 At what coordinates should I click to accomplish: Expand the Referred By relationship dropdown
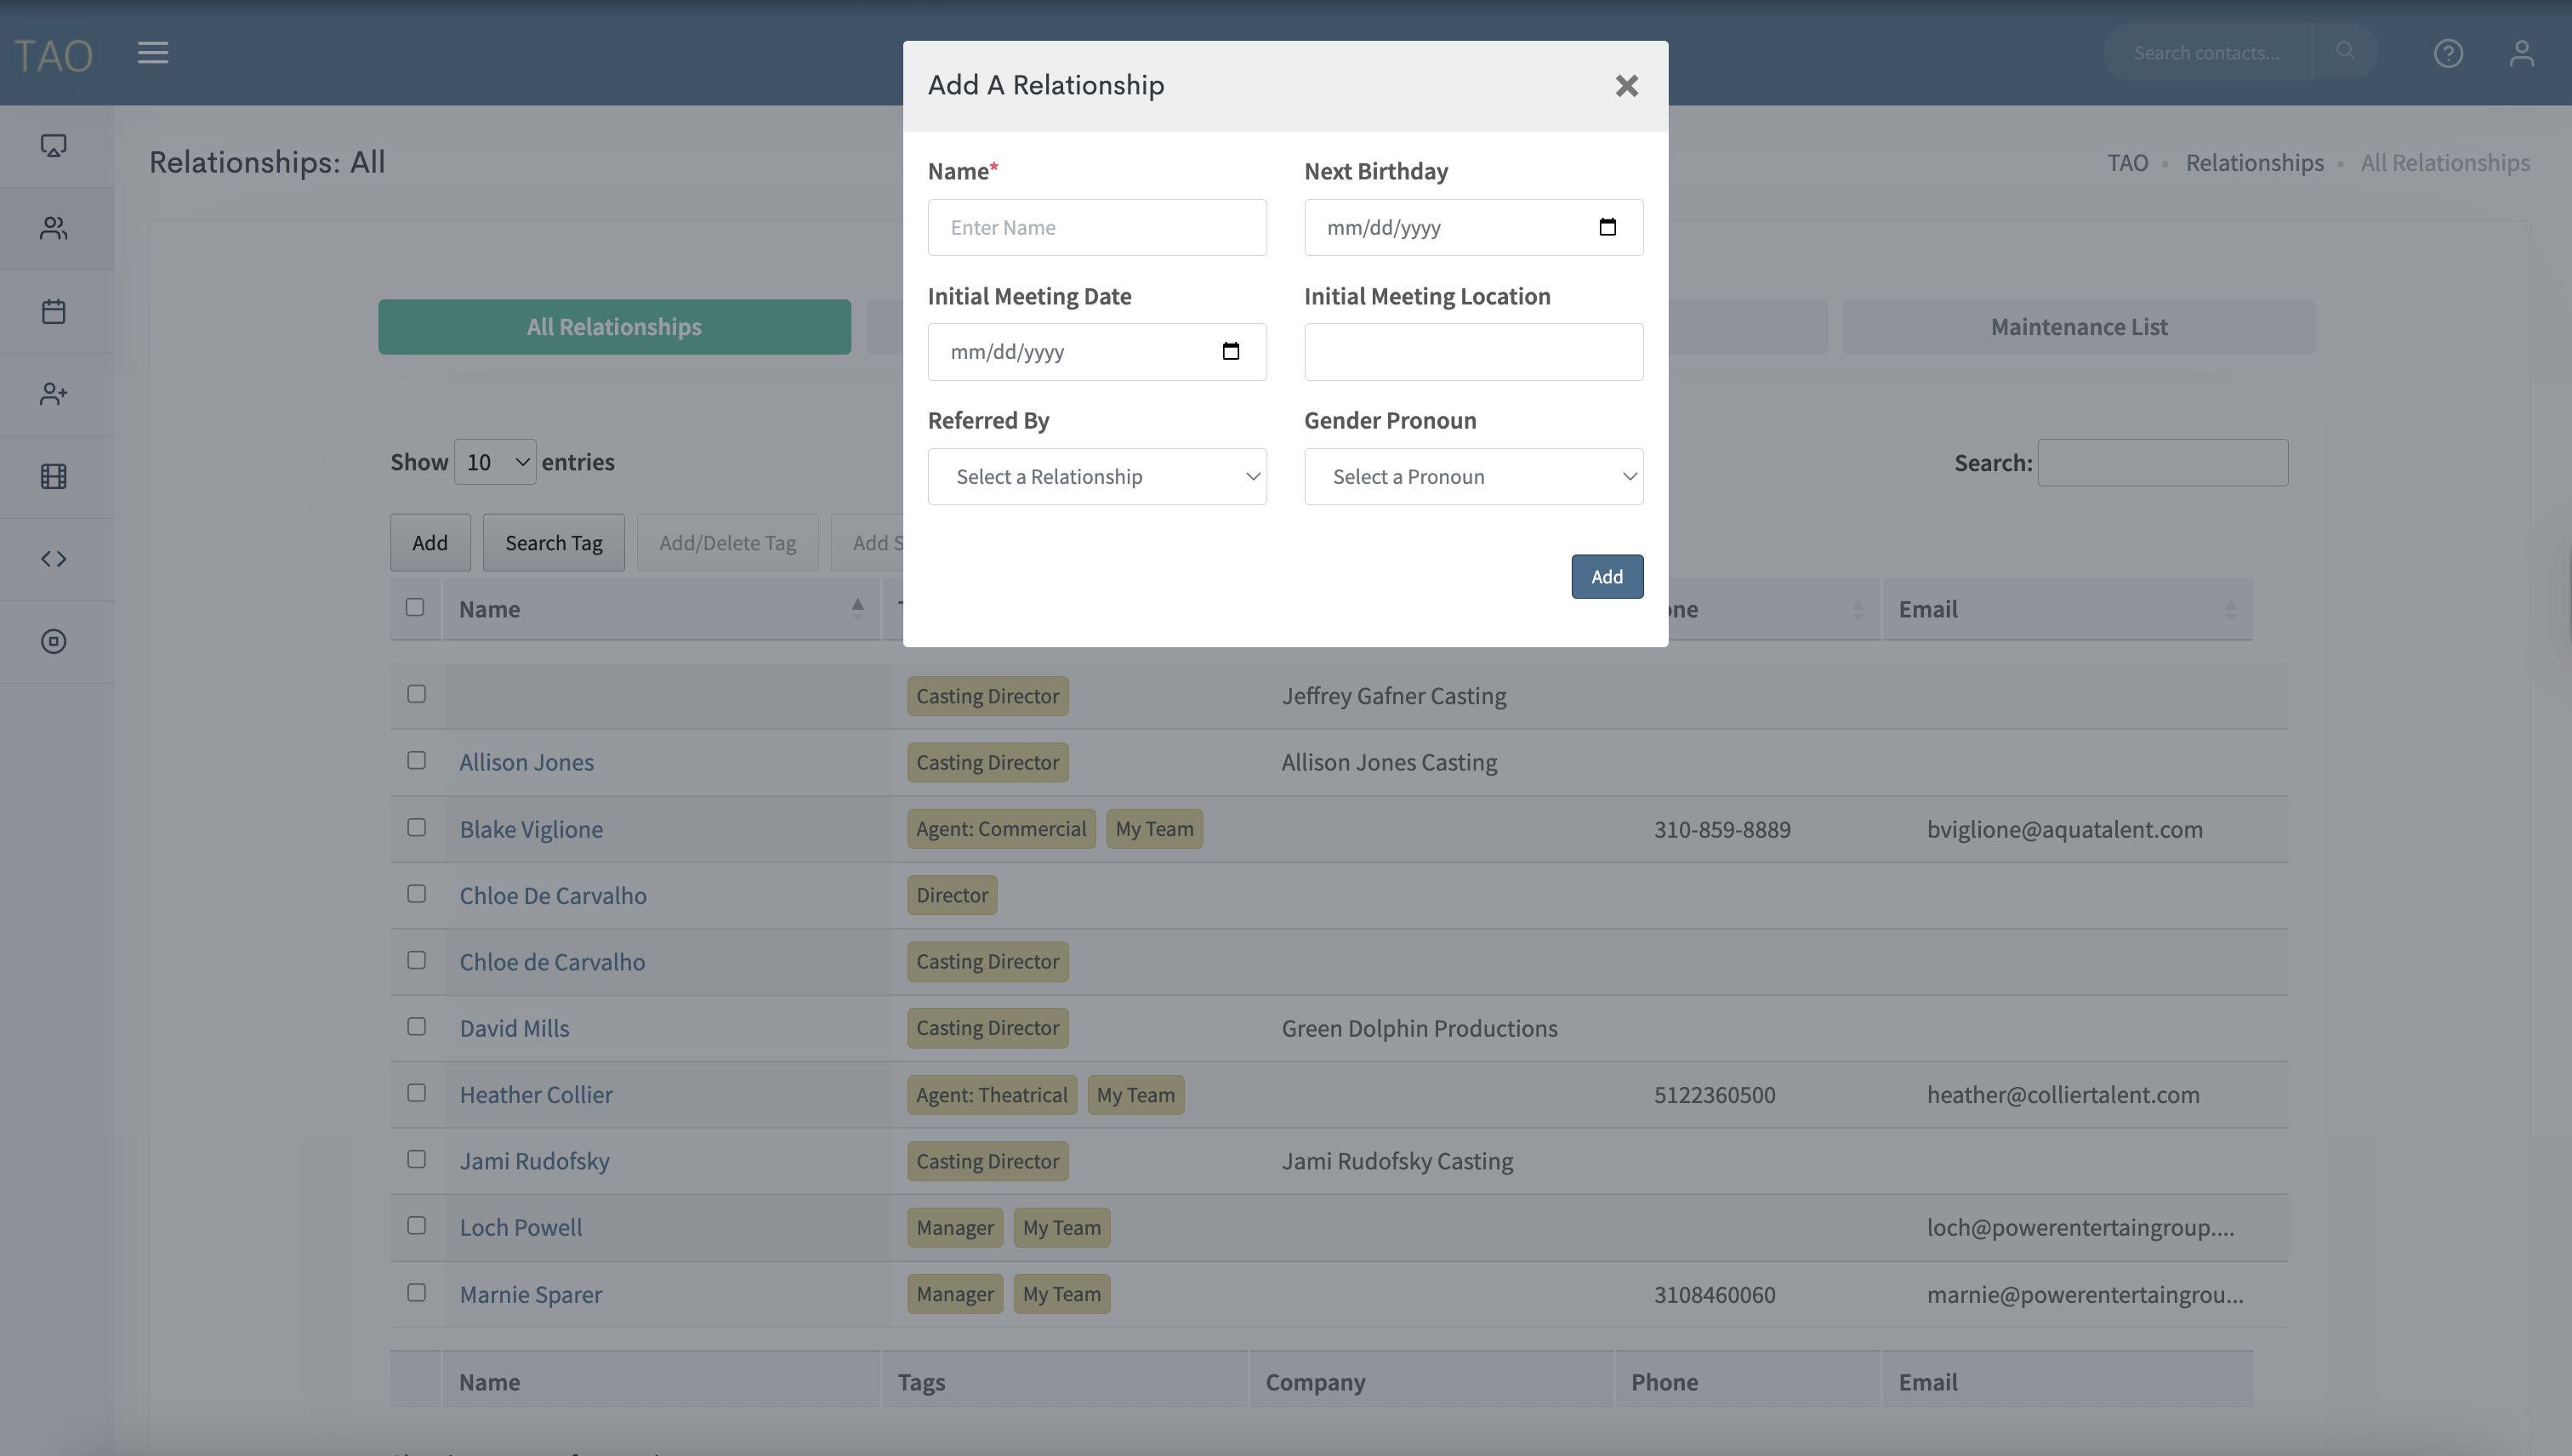(x=1097, y=477)
